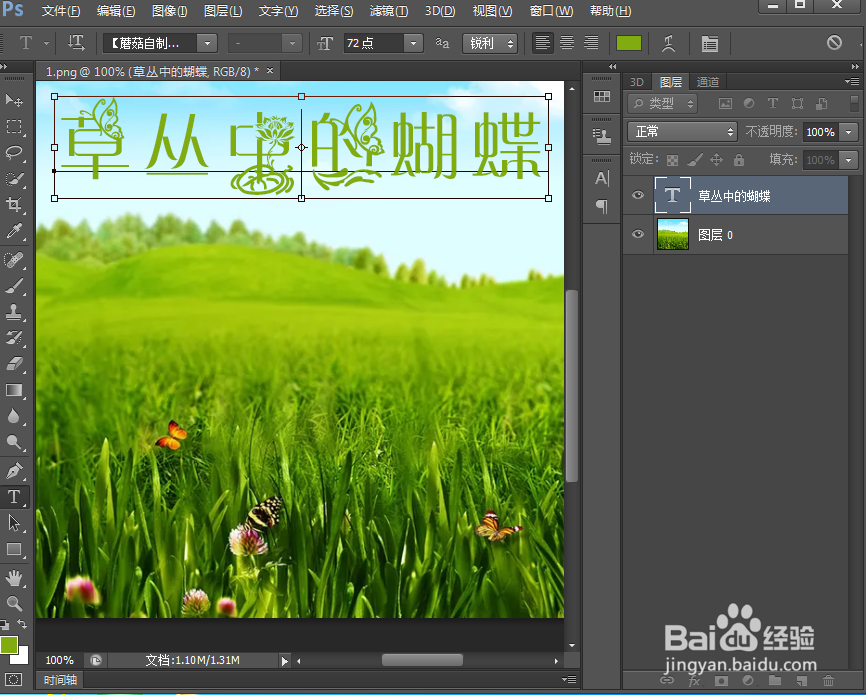This screenshot has width=866, height=695.
Task: Align text right
Action: [591, 43]
